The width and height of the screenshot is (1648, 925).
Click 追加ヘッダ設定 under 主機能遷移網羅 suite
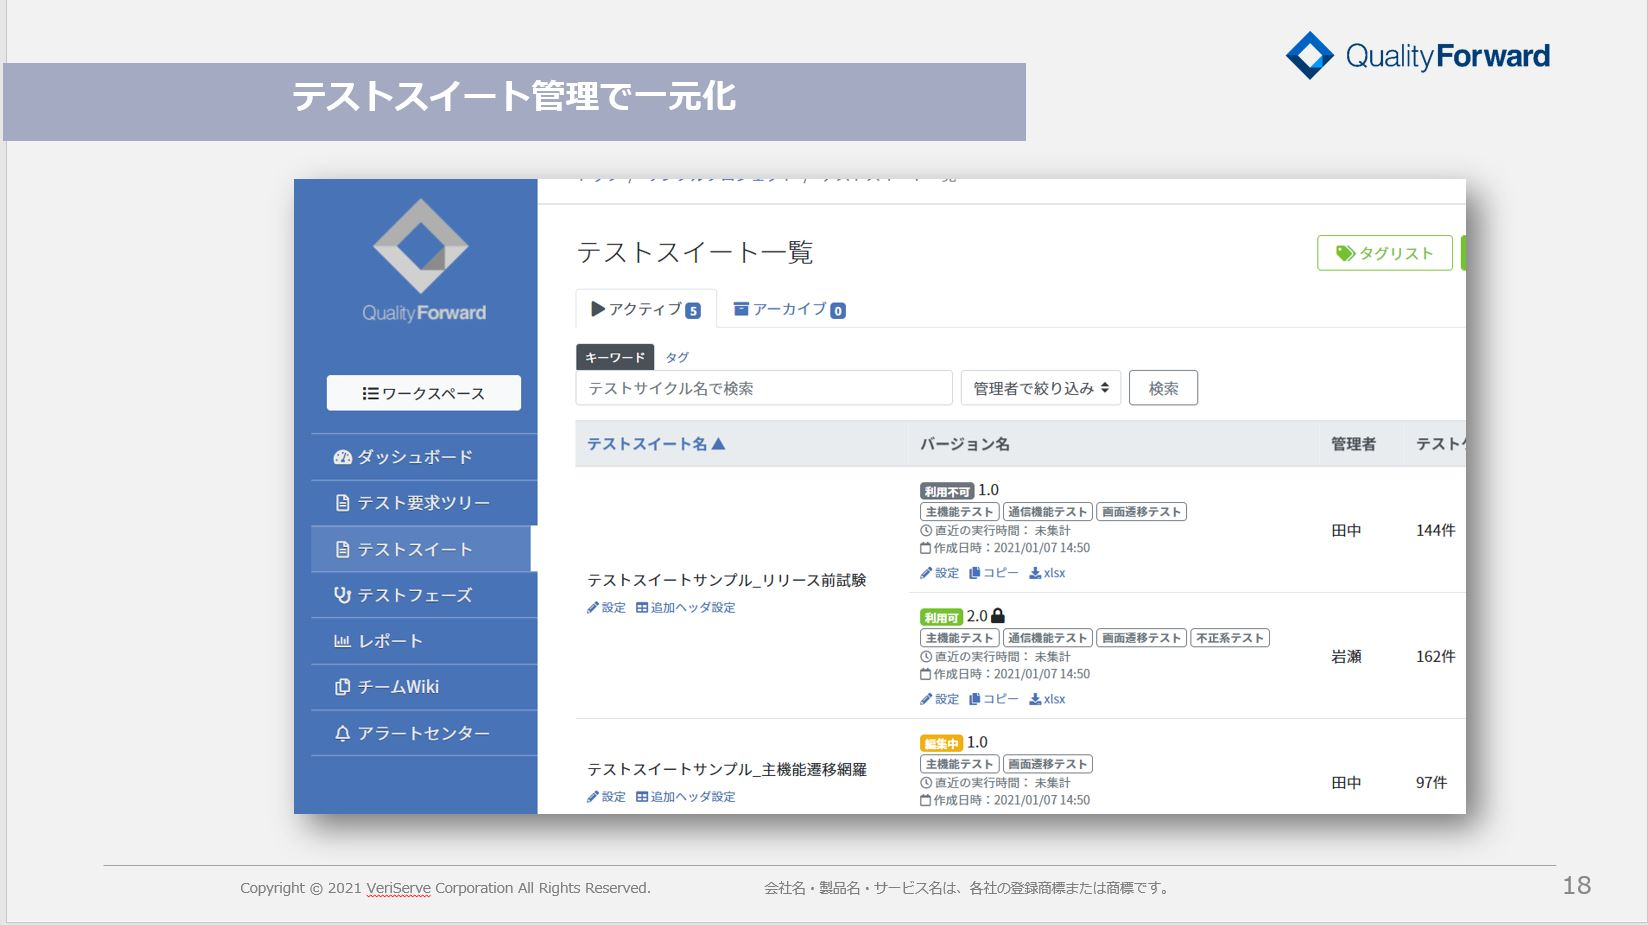point(685,796)
